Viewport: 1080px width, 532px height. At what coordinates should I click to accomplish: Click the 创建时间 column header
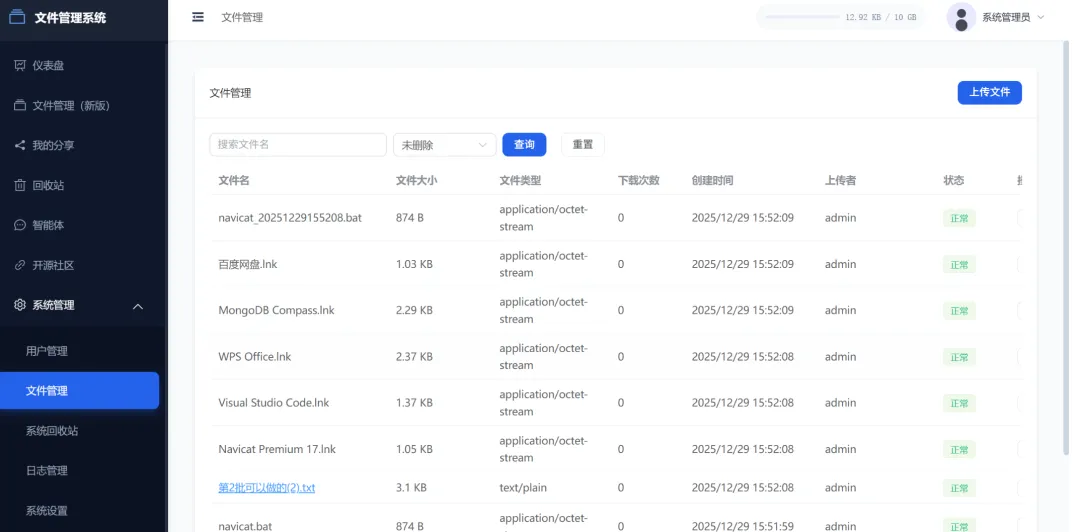pyautogui.click(x=712, y=181)
